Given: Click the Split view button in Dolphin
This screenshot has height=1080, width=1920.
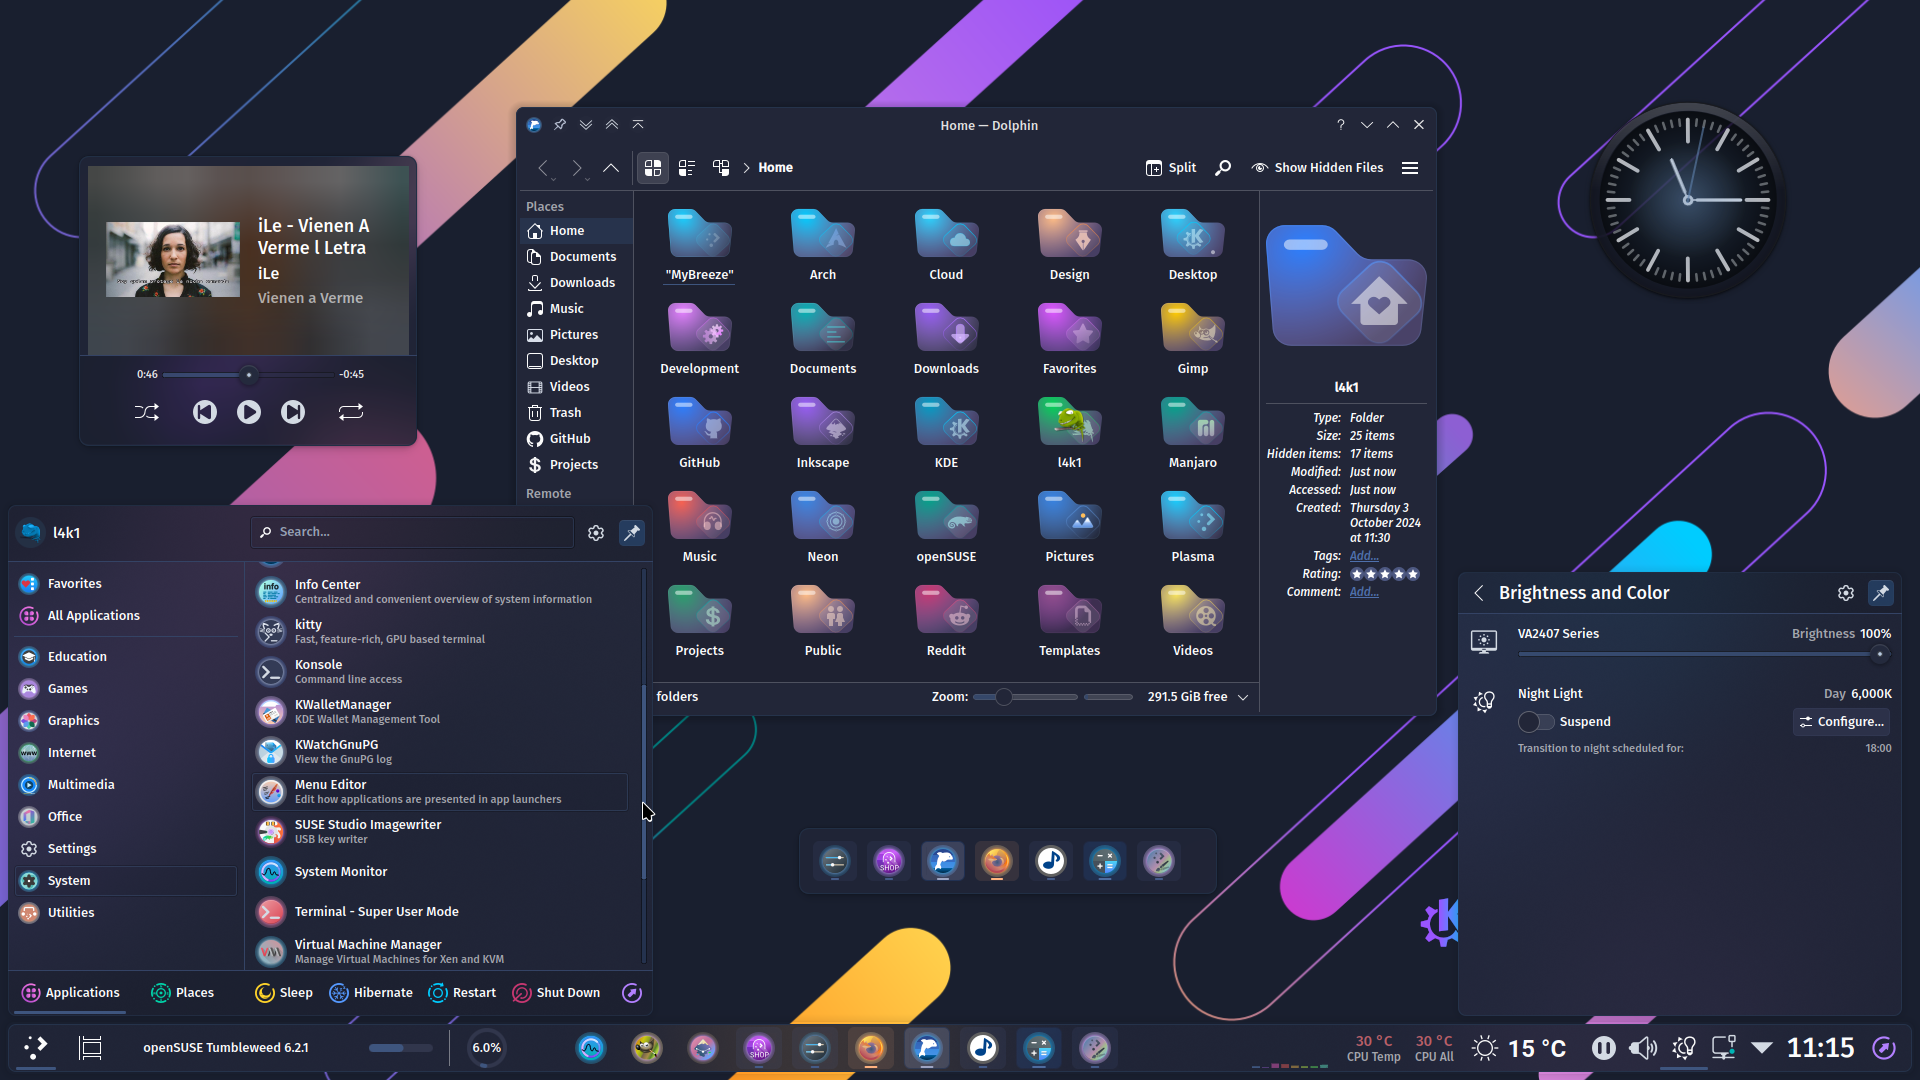Looking at the screenshot, I should (x=1171, y=168).
